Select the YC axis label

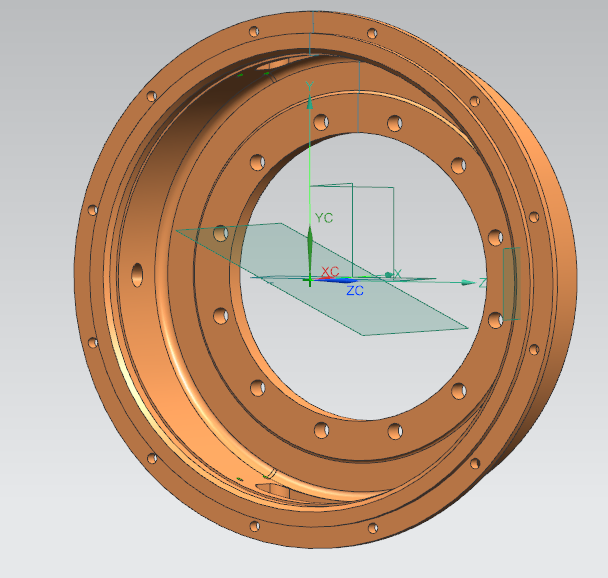coord(324,218)
